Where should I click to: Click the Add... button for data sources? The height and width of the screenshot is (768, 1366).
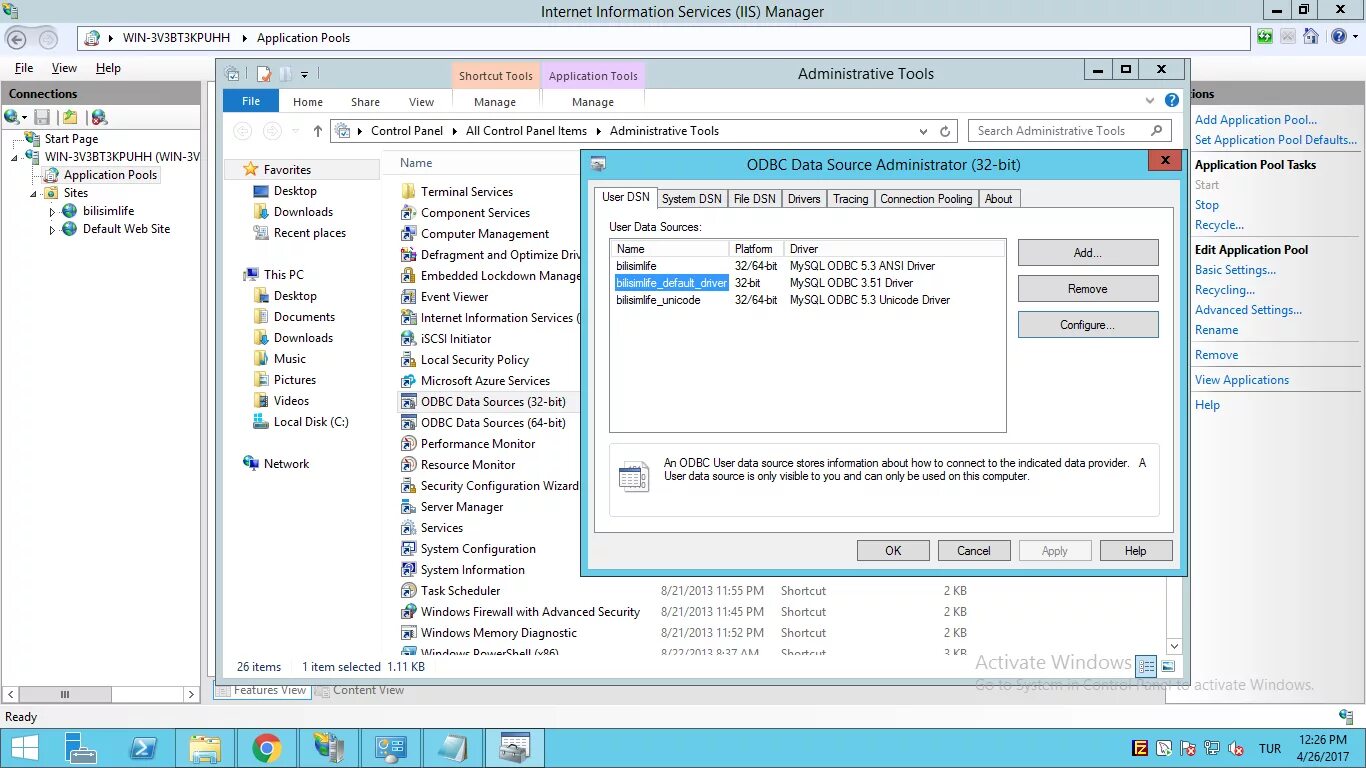coord(1088,253)
